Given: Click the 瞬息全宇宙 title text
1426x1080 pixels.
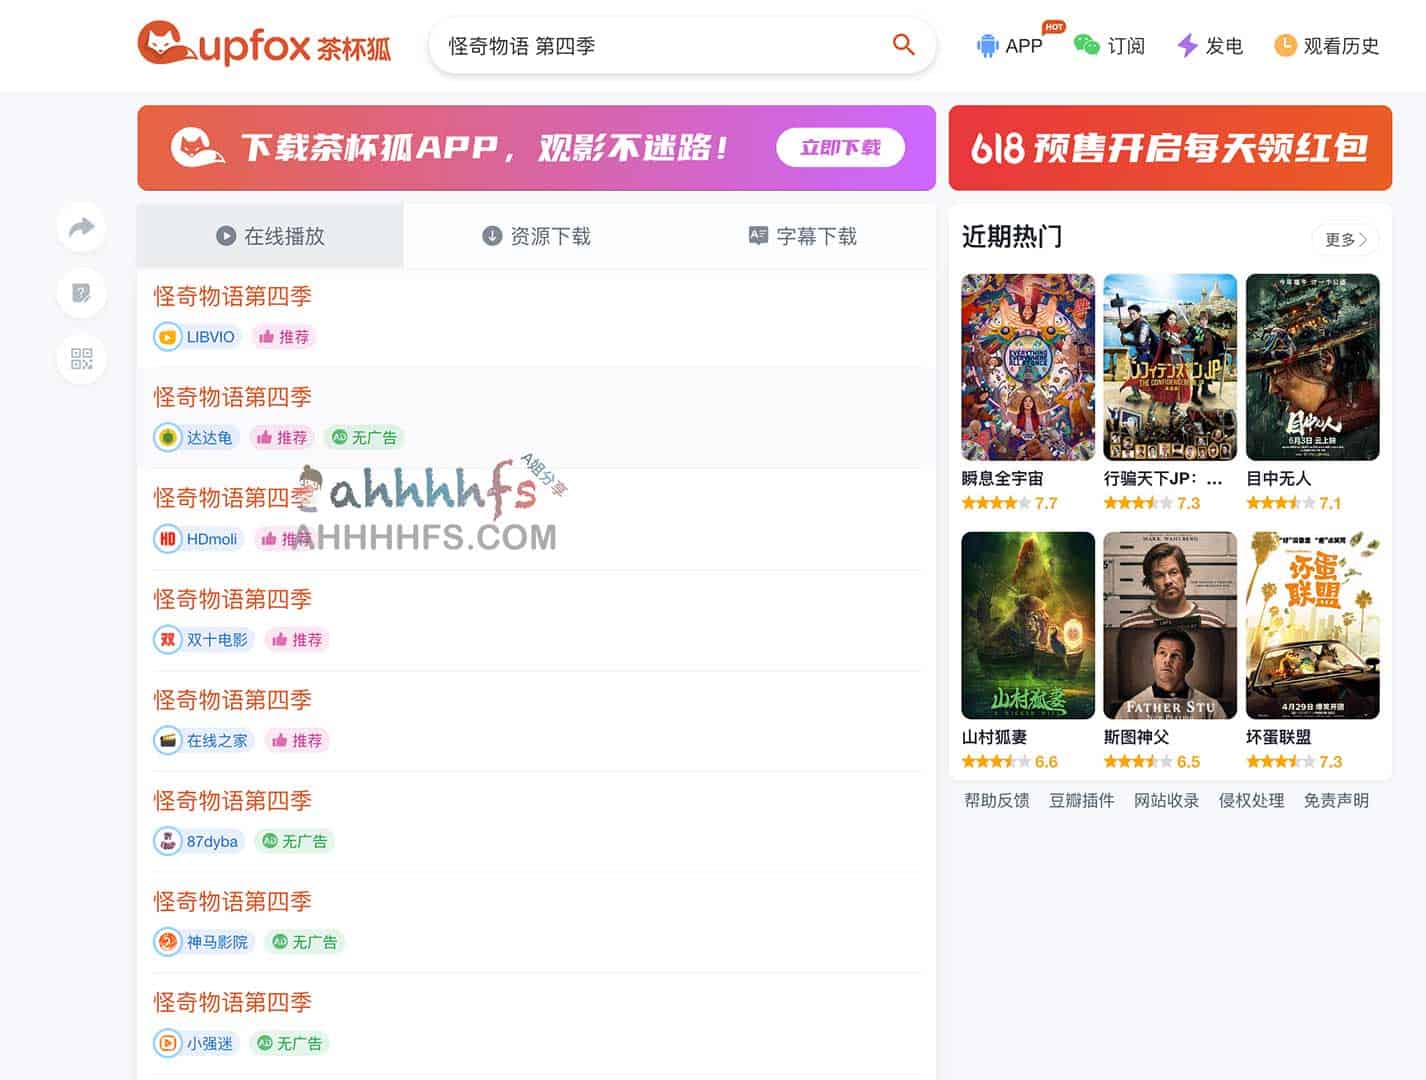Looking at the screenshot, I should [x=1002, y=479].
